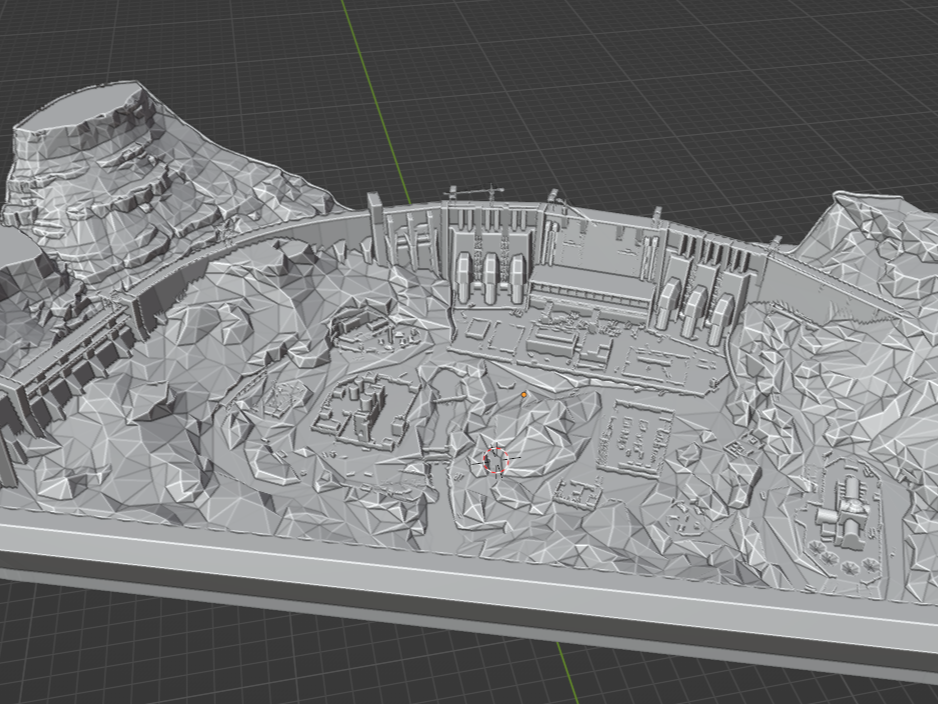Select the tall pillar at dam's left end

375,228
